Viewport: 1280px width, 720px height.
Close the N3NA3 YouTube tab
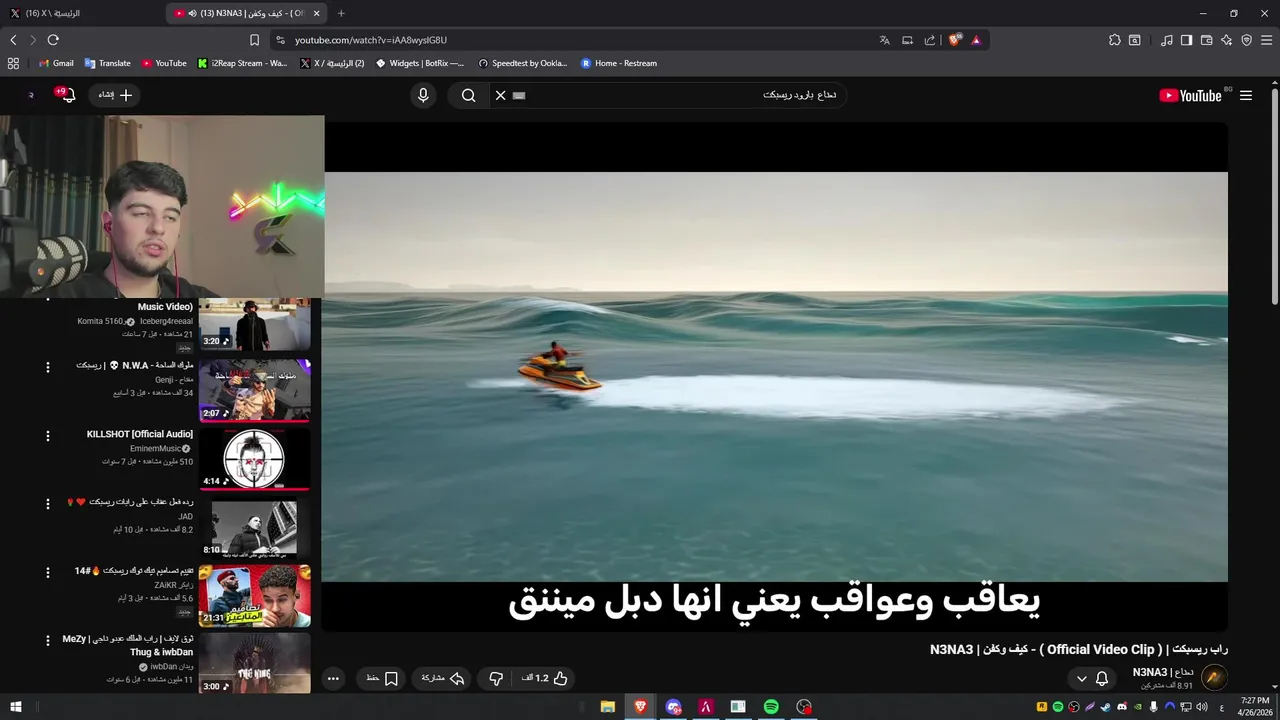point(317,13)
